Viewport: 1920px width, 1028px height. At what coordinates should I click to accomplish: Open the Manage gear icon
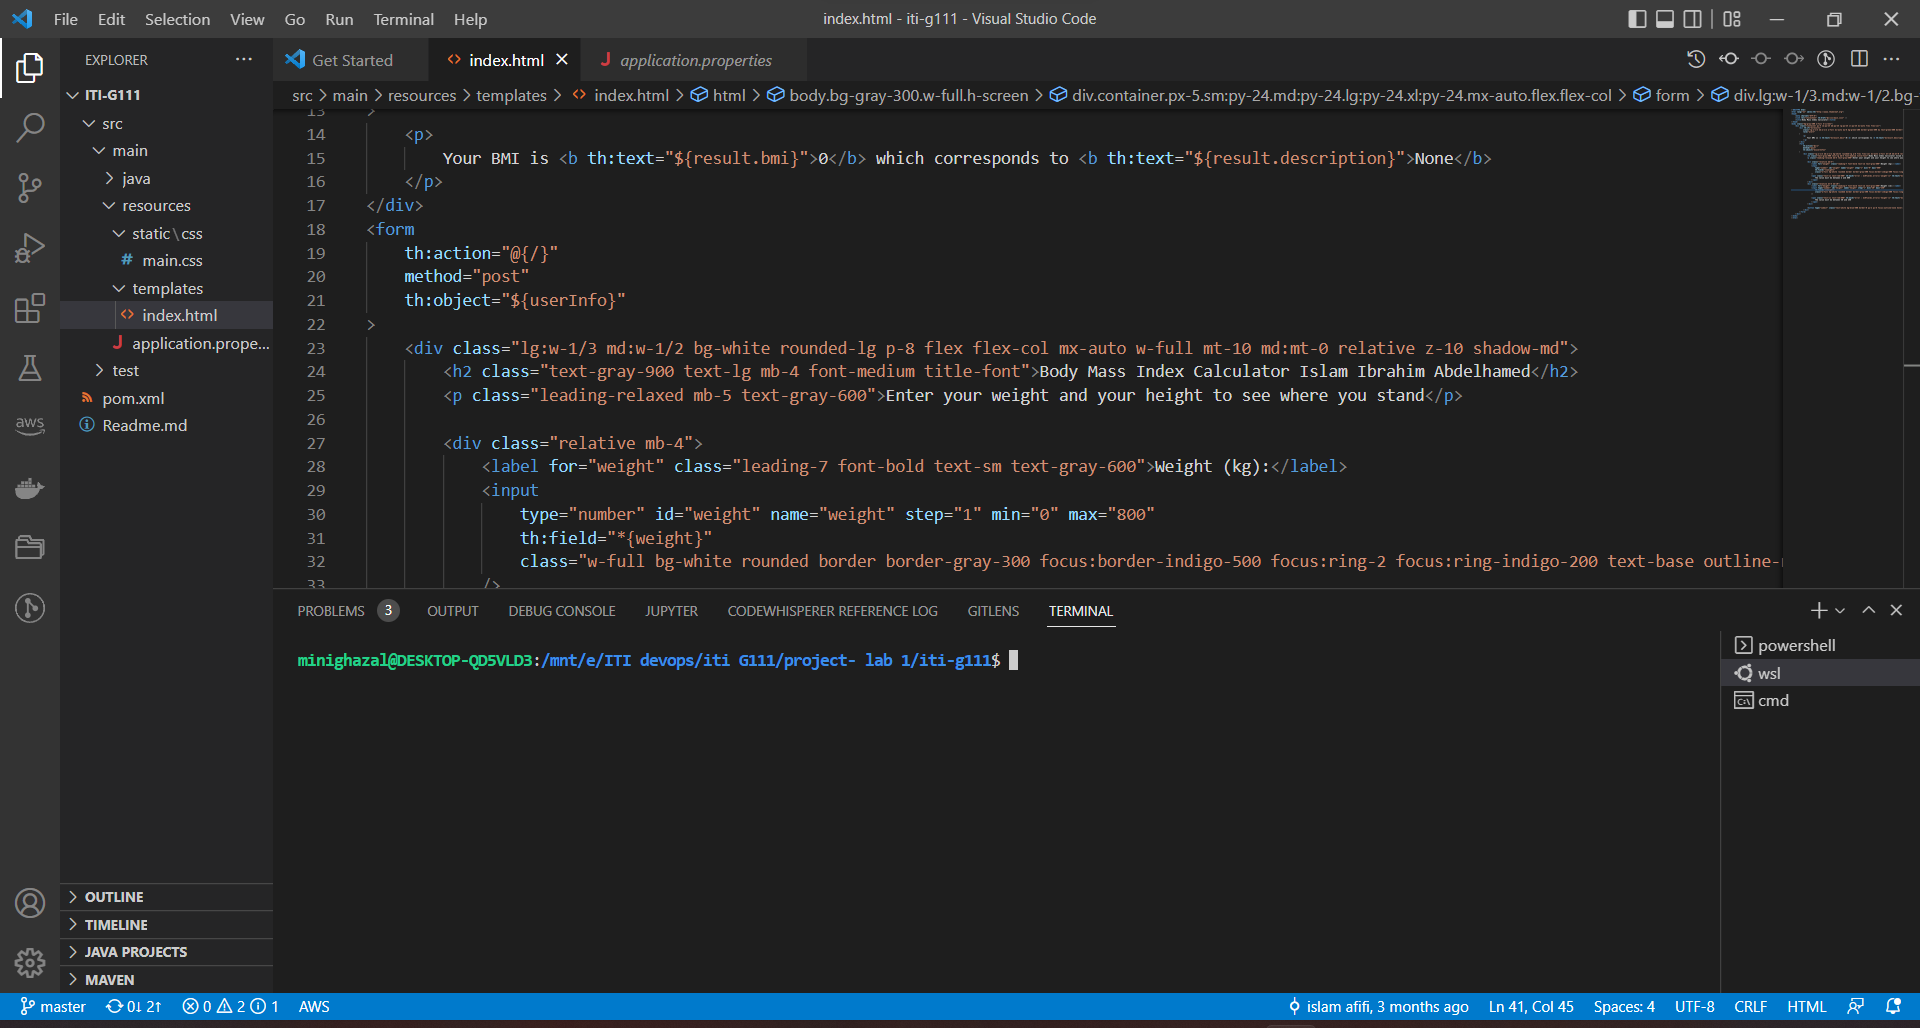click(30, 962)
